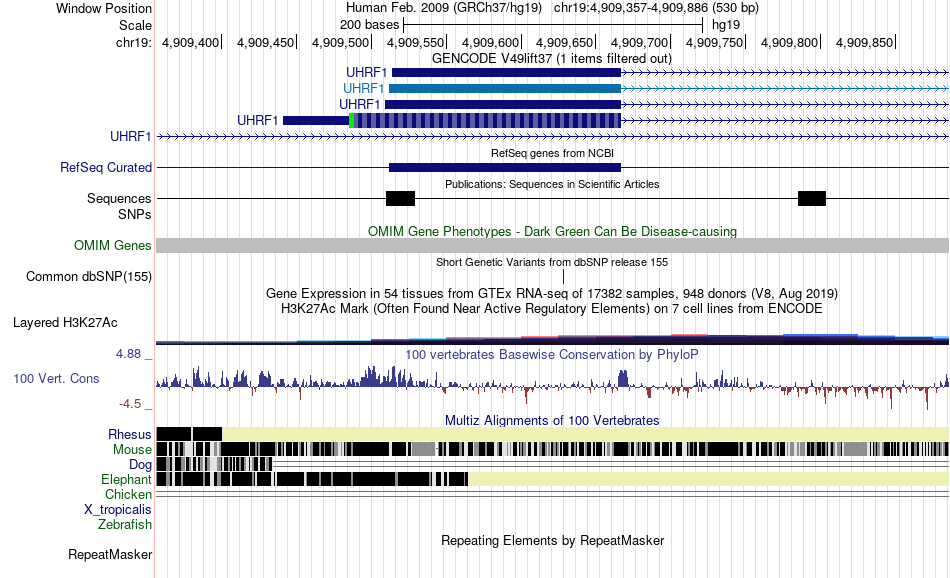This screenshot has width=950, height=578.
Task: Click the Mouse alignment block row
Action: 553,450
